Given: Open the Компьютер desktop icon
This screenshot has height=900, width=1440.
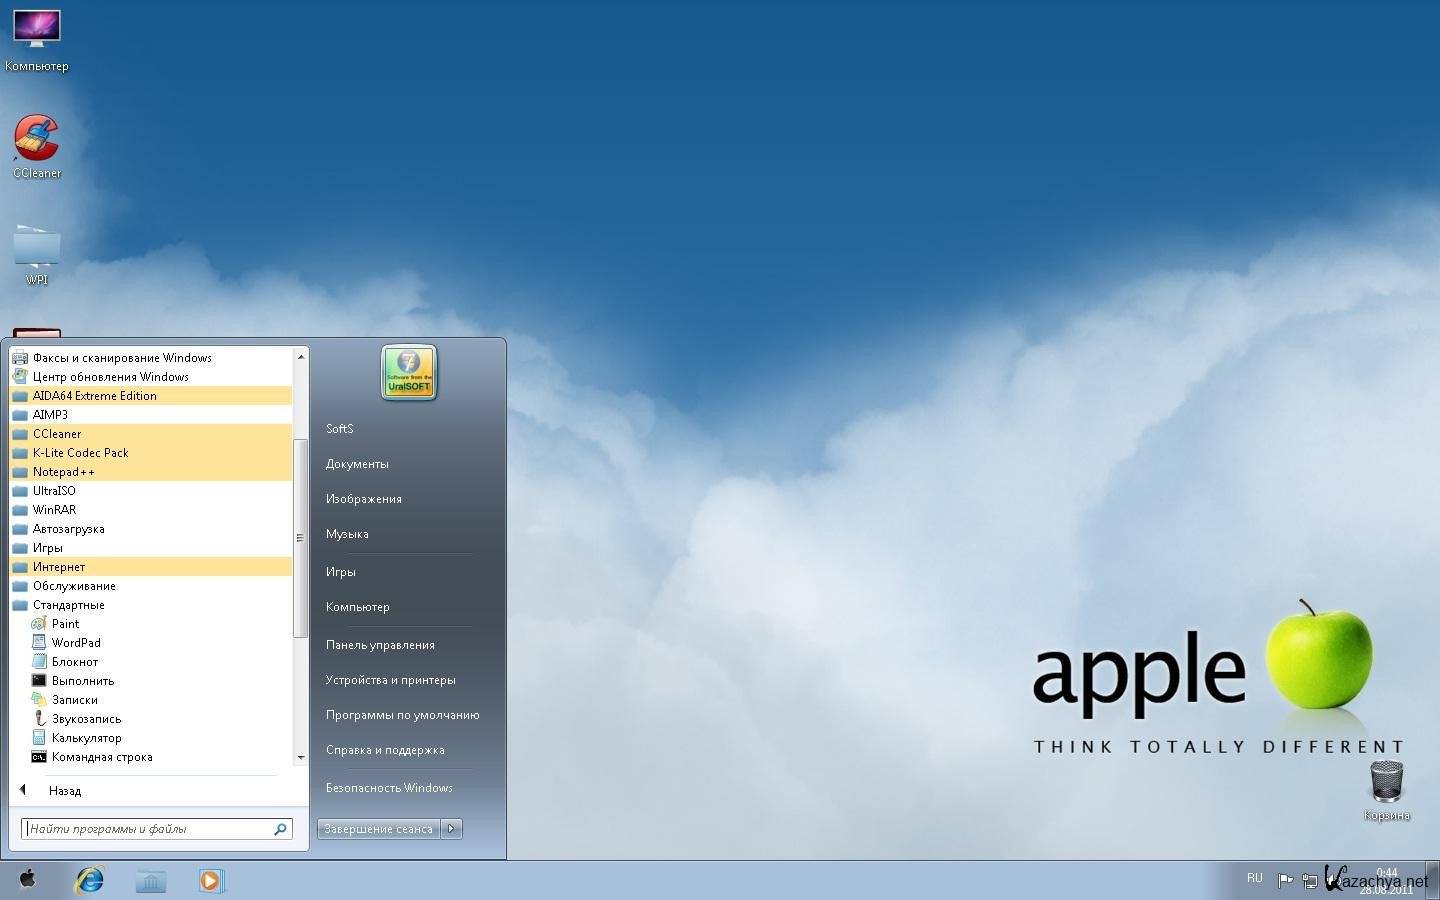Looking at the screenshot, I should (37, 40).
